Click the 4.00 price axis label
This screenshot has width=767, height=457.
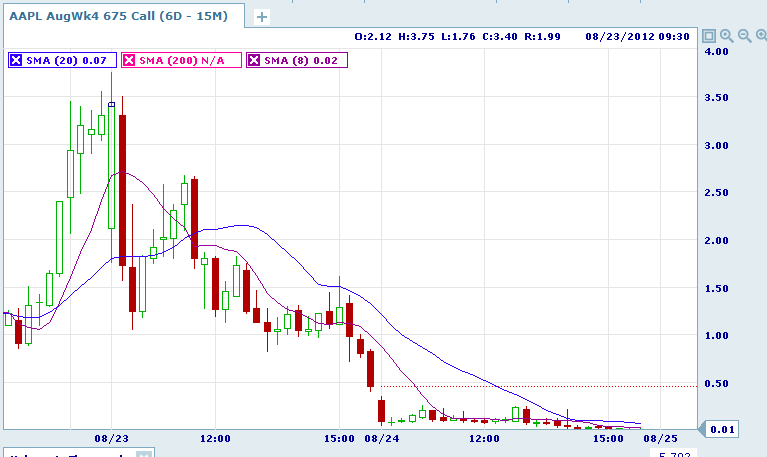(x=714, y=51)
